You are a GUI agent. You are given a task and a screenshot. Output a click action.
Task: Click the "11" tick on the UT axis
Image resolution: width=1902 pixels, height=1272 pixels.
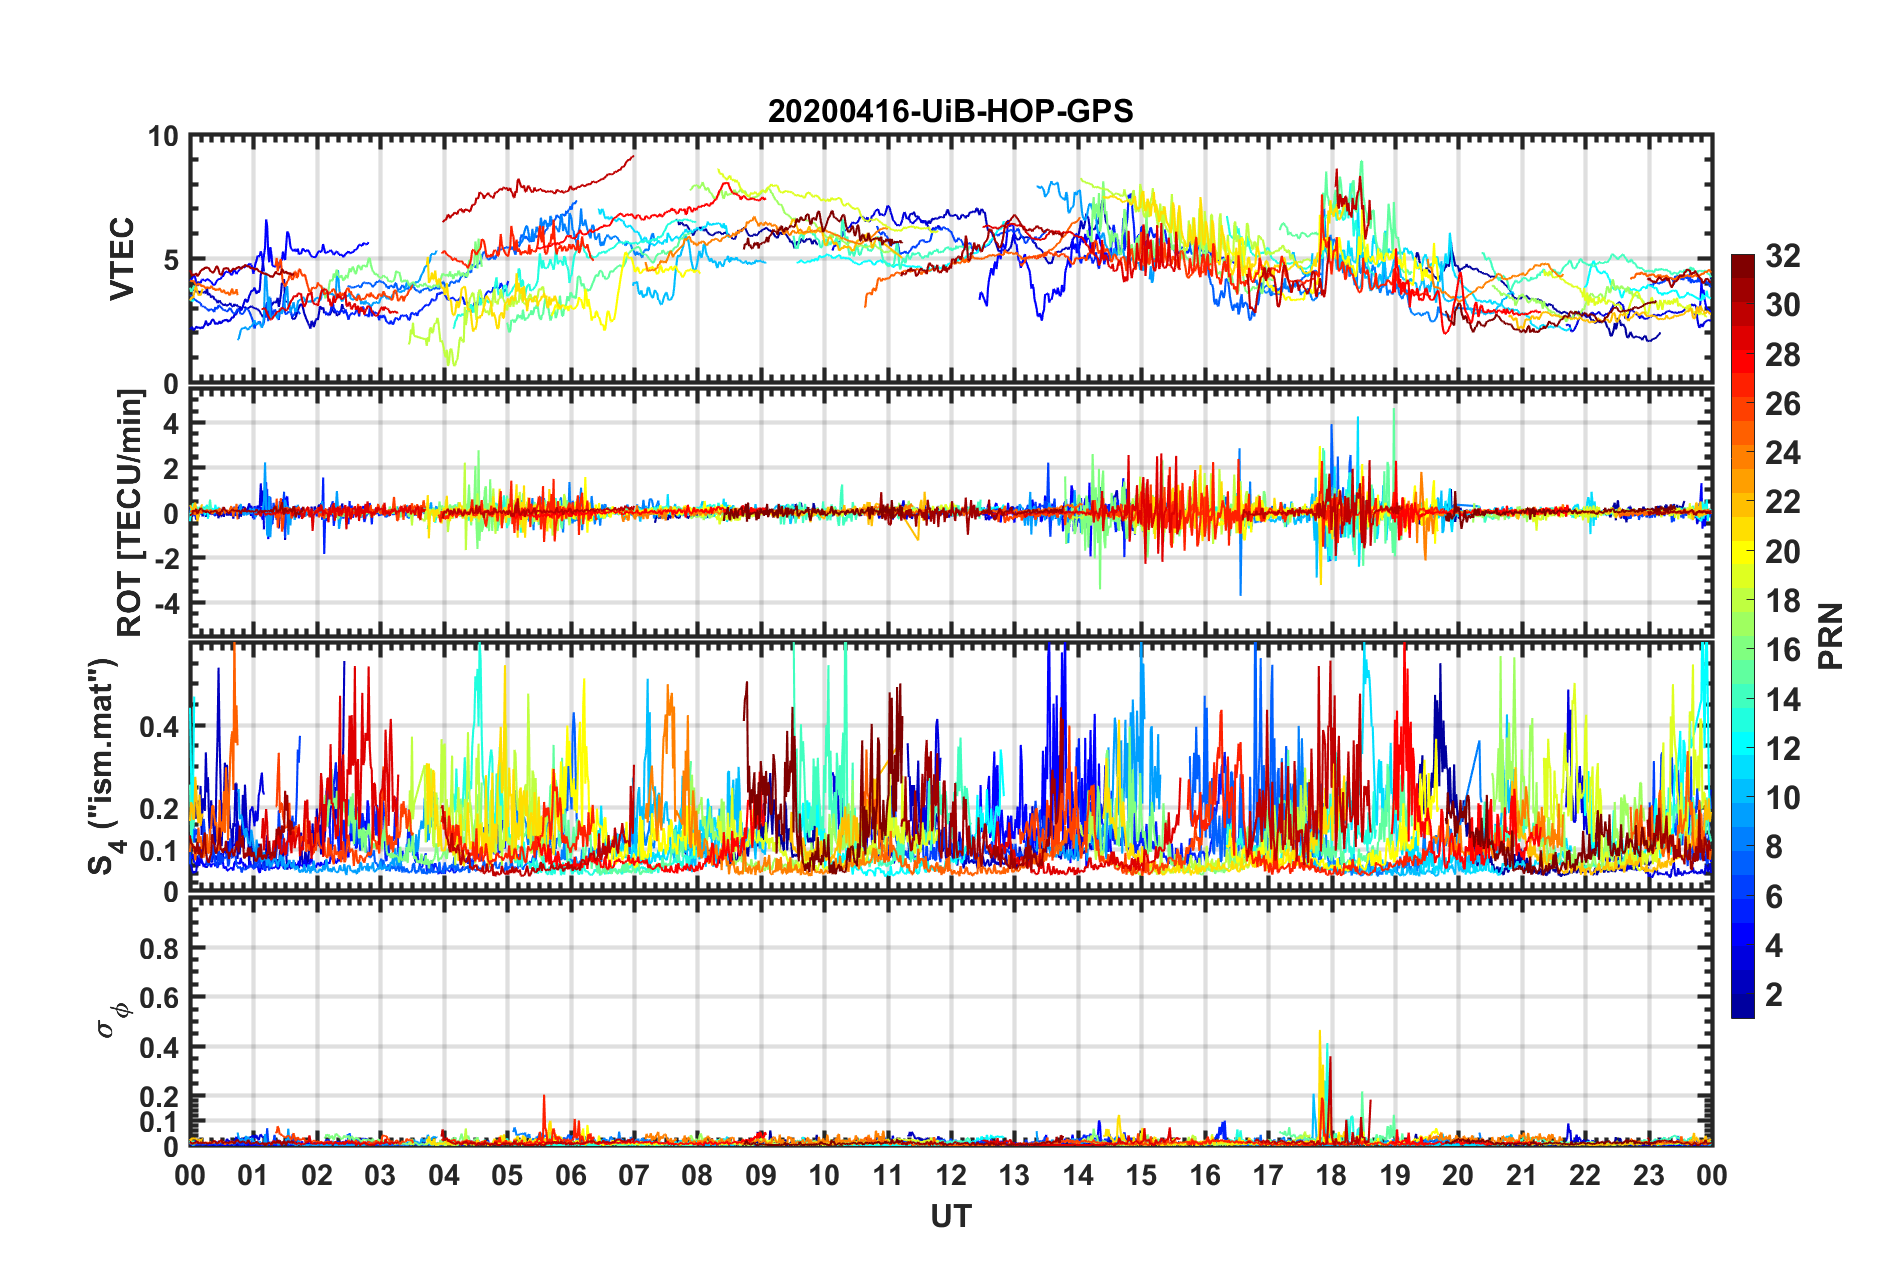pyautogui.click(x=888, y=1175)
